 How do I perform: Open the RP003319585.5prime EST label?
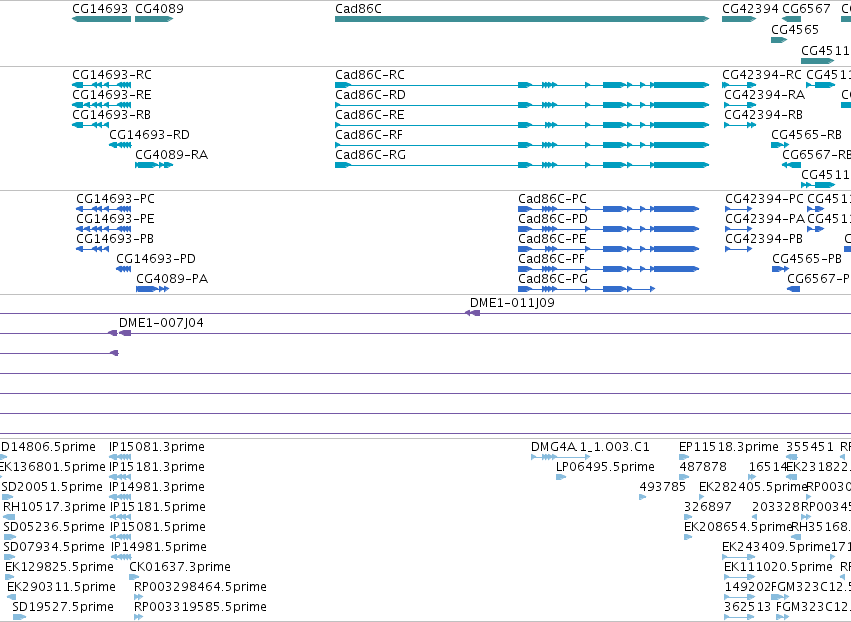200,607
